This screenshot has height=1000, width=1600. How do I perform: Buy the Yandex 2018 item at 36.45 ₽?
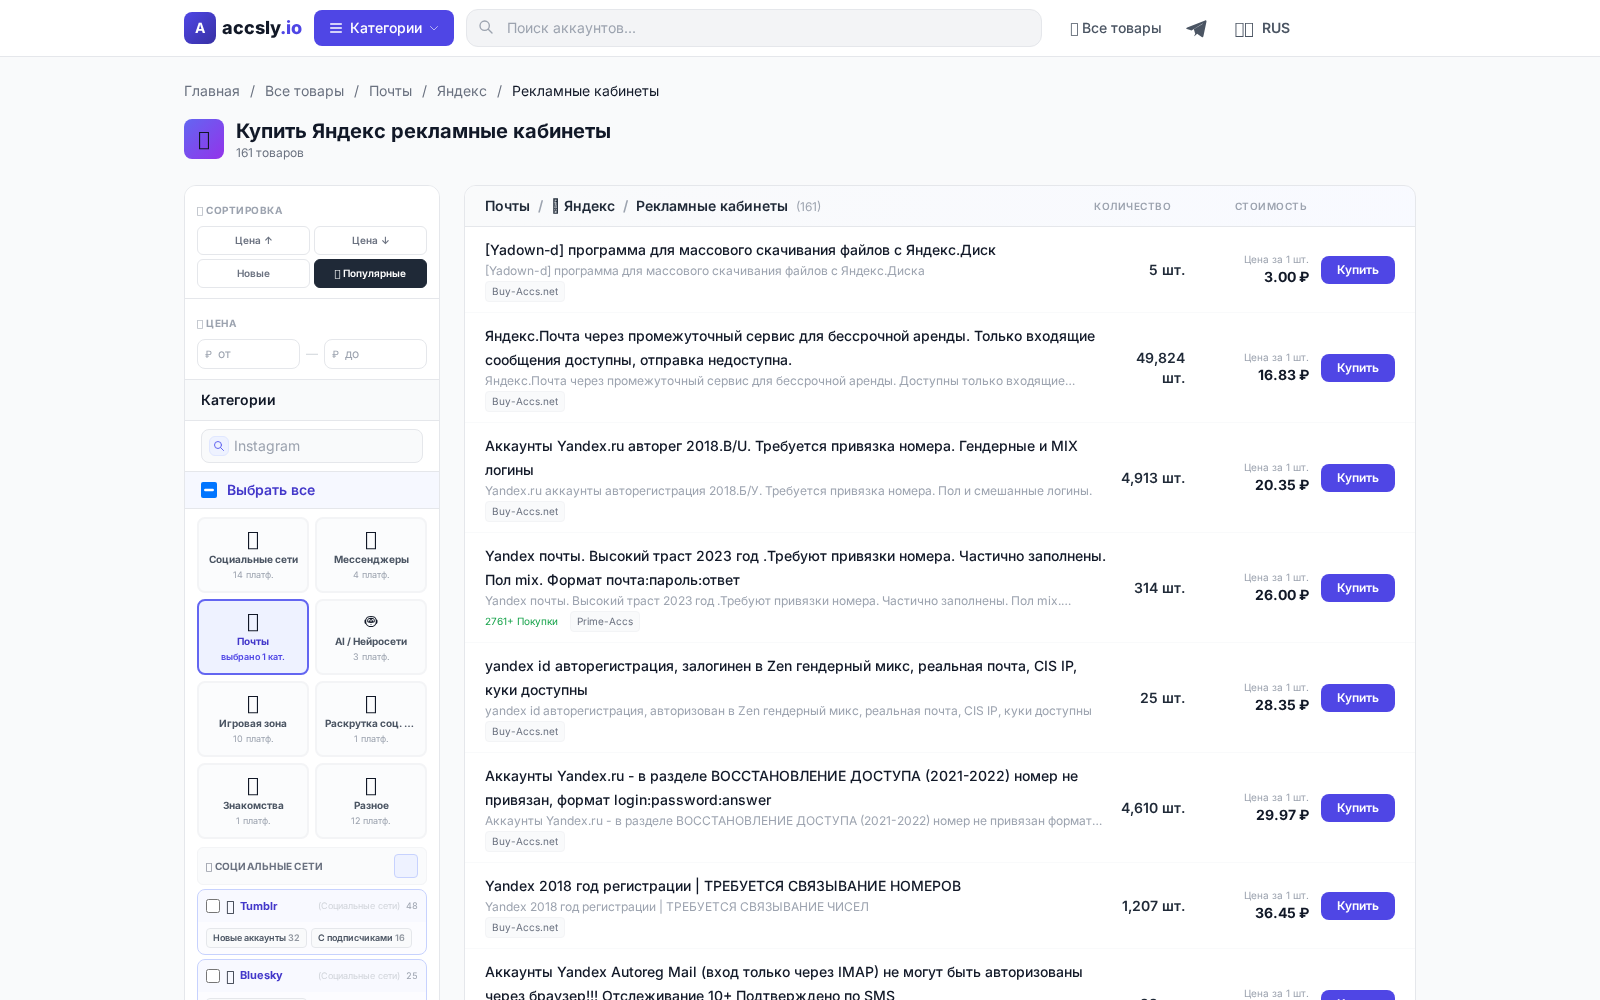pyautogui.click(x=1358, y=906)
